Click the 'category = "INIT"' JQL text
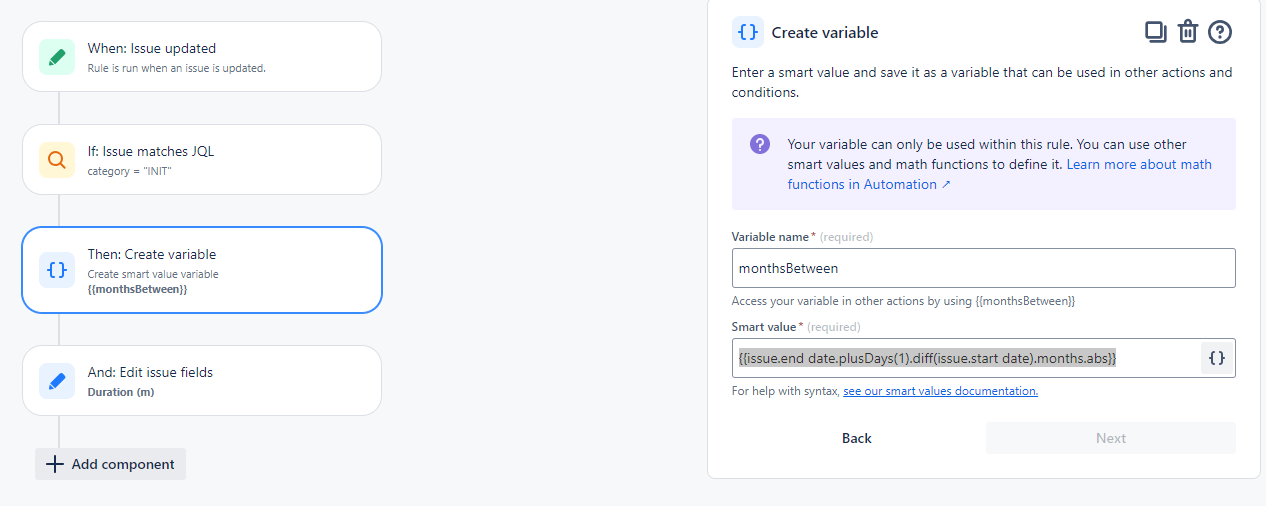Viewport: 1266px width, 506px height. (130, 171)
